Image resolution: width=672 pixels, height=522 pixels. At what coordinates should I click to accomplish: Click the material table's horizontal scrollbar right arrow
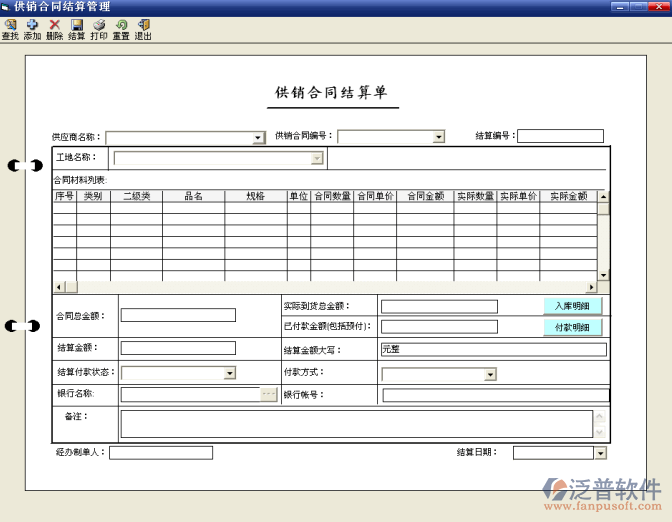tap(591, 287)
